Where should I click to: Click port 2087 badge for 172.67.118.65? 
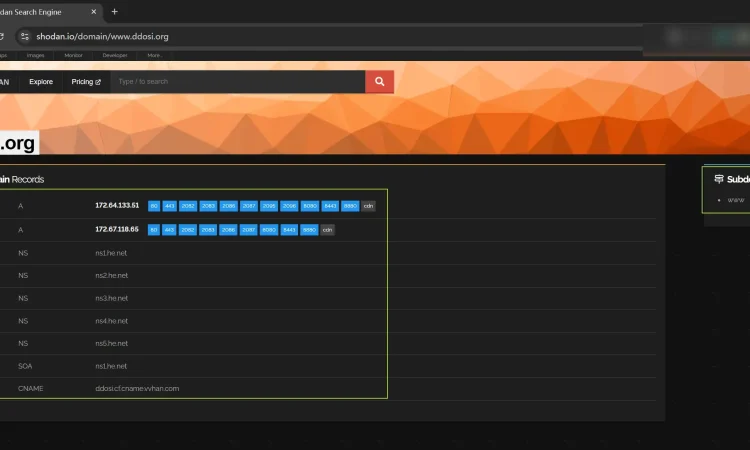coord(248,230)
